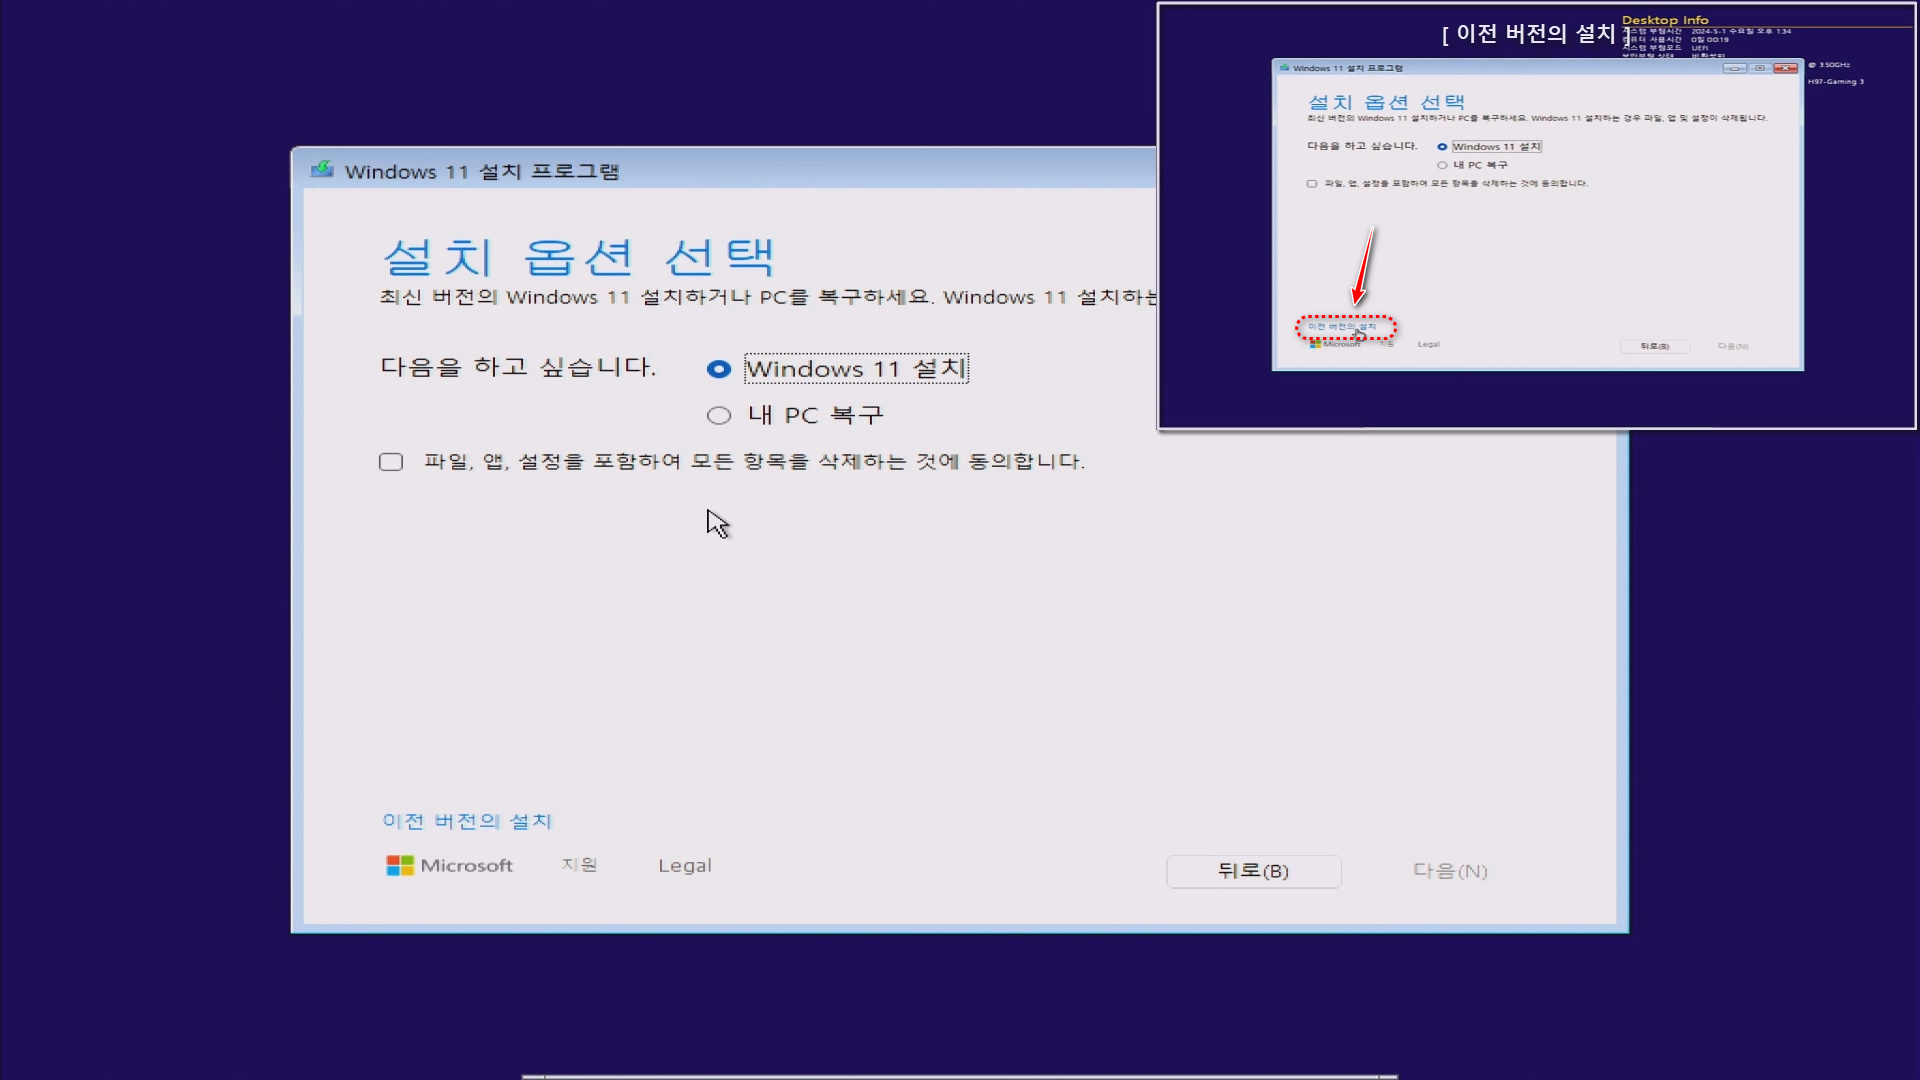Click the 'Desktop Info' label at top right
This screenshot has height=1080, width=1920.
(x=1665, y=20)
